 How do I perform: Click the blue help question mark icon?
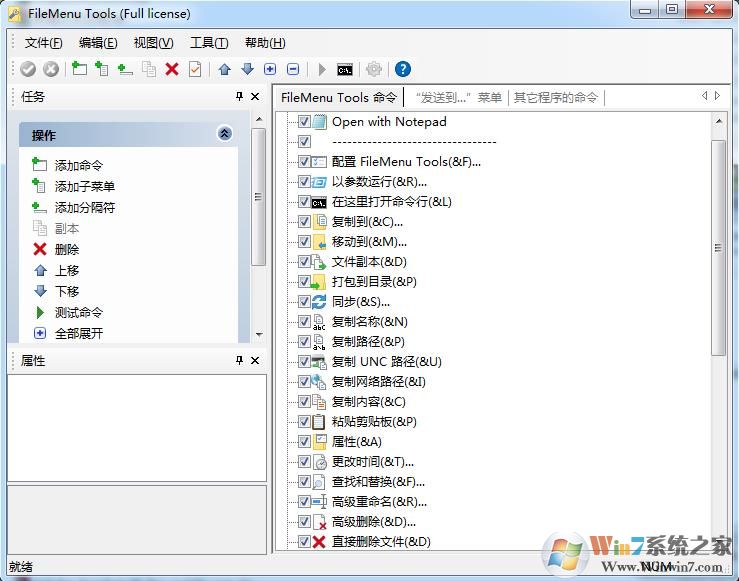click(x=402, y=69)
